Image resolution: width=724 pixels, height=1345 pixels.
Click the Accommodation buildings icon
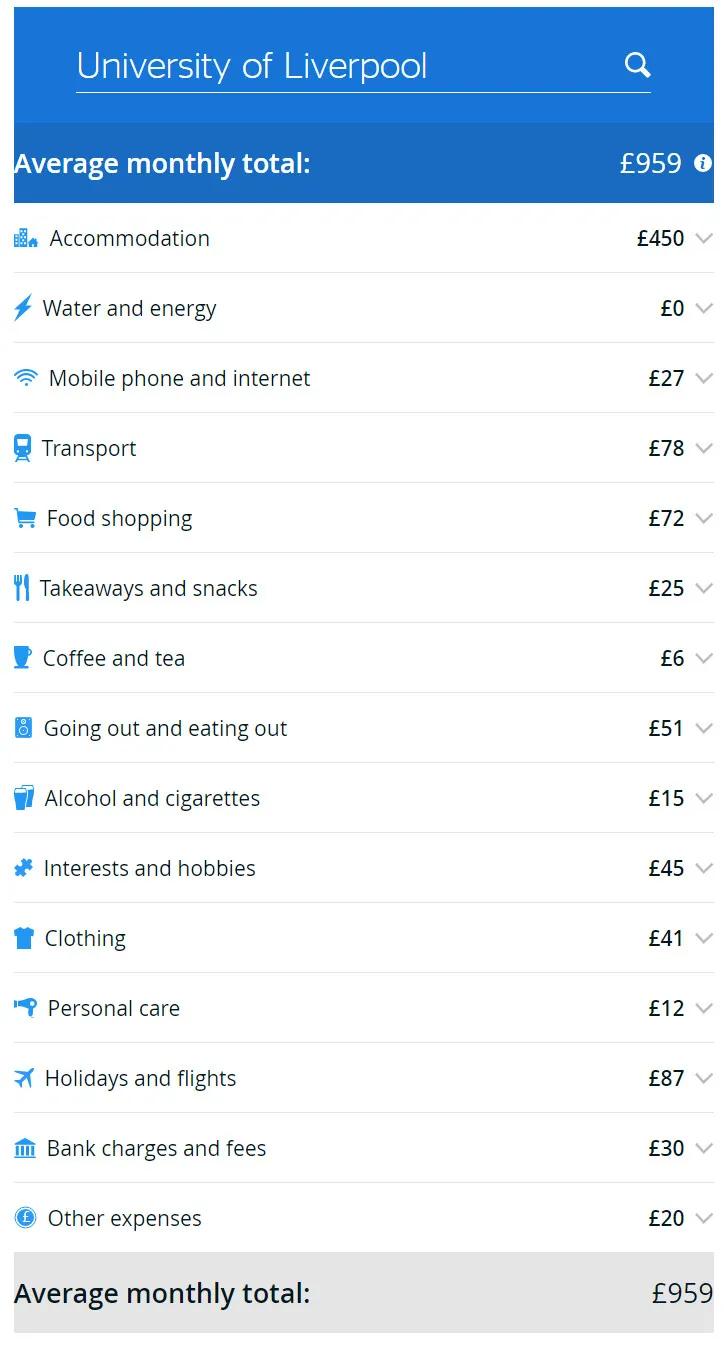(x=25, y=238)
